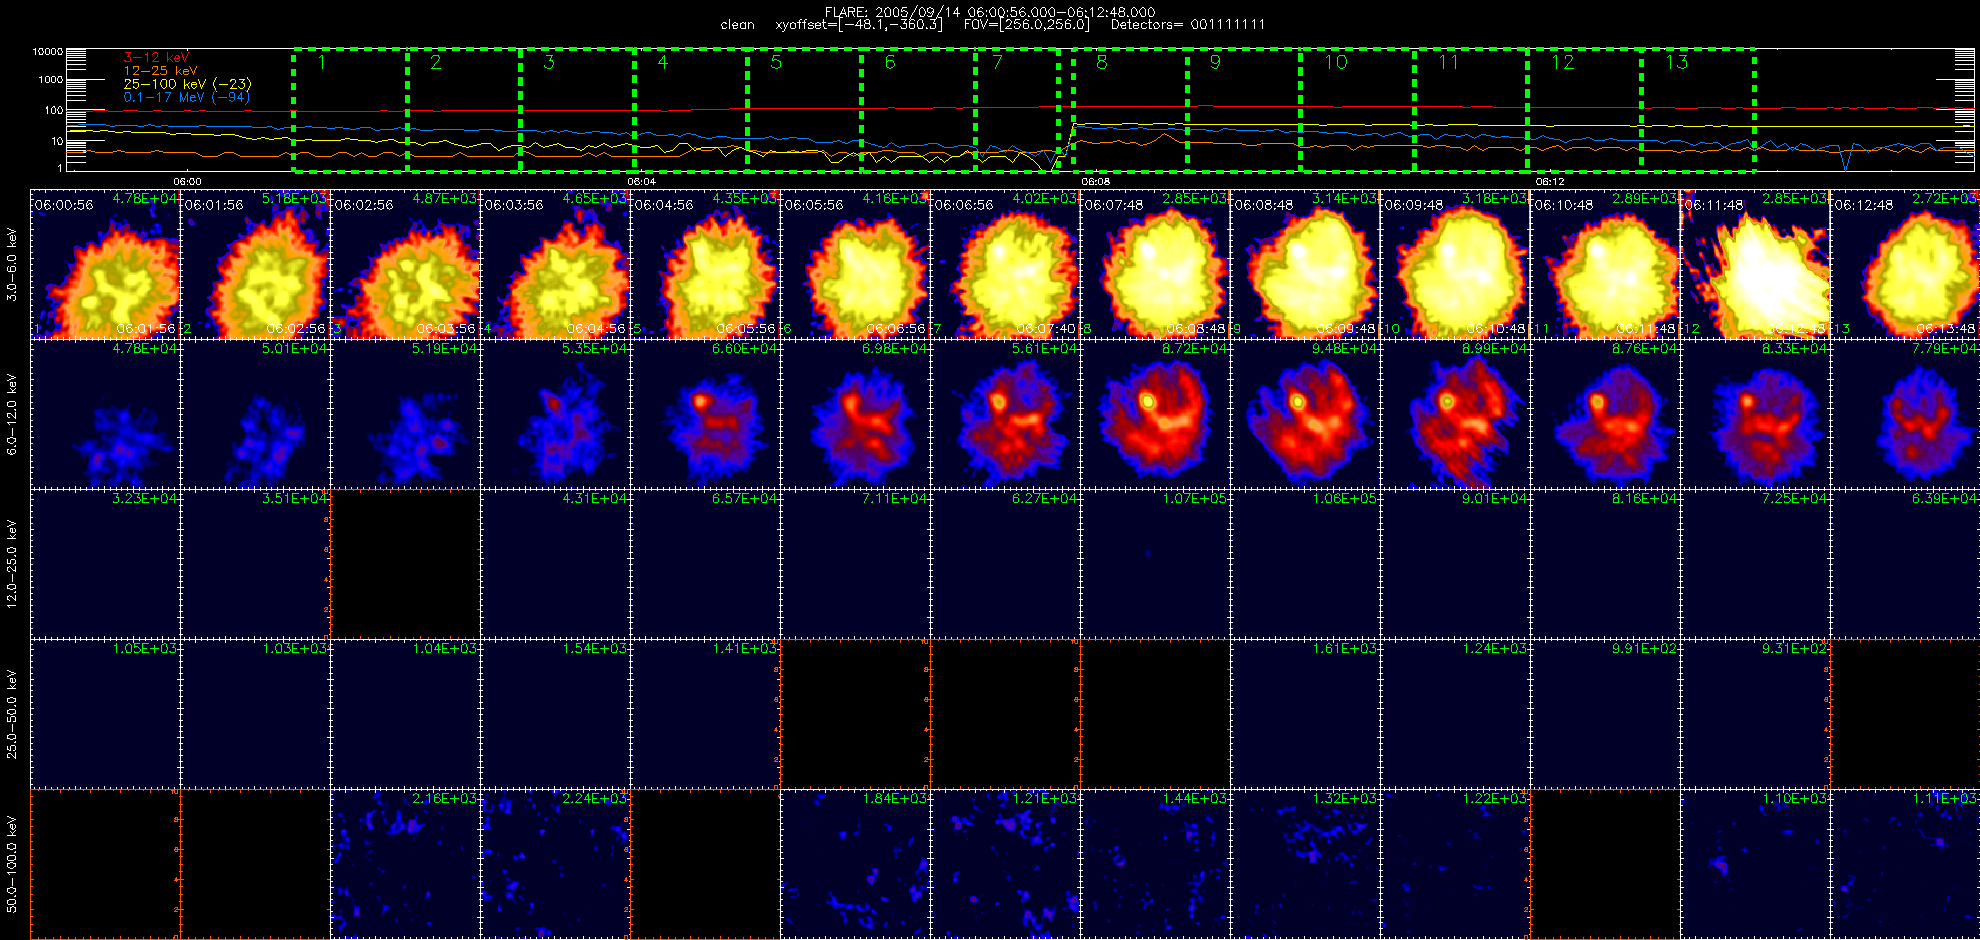Choose interval 6 on the light curve
This screenshot has height=940, width=1980.
920,110
